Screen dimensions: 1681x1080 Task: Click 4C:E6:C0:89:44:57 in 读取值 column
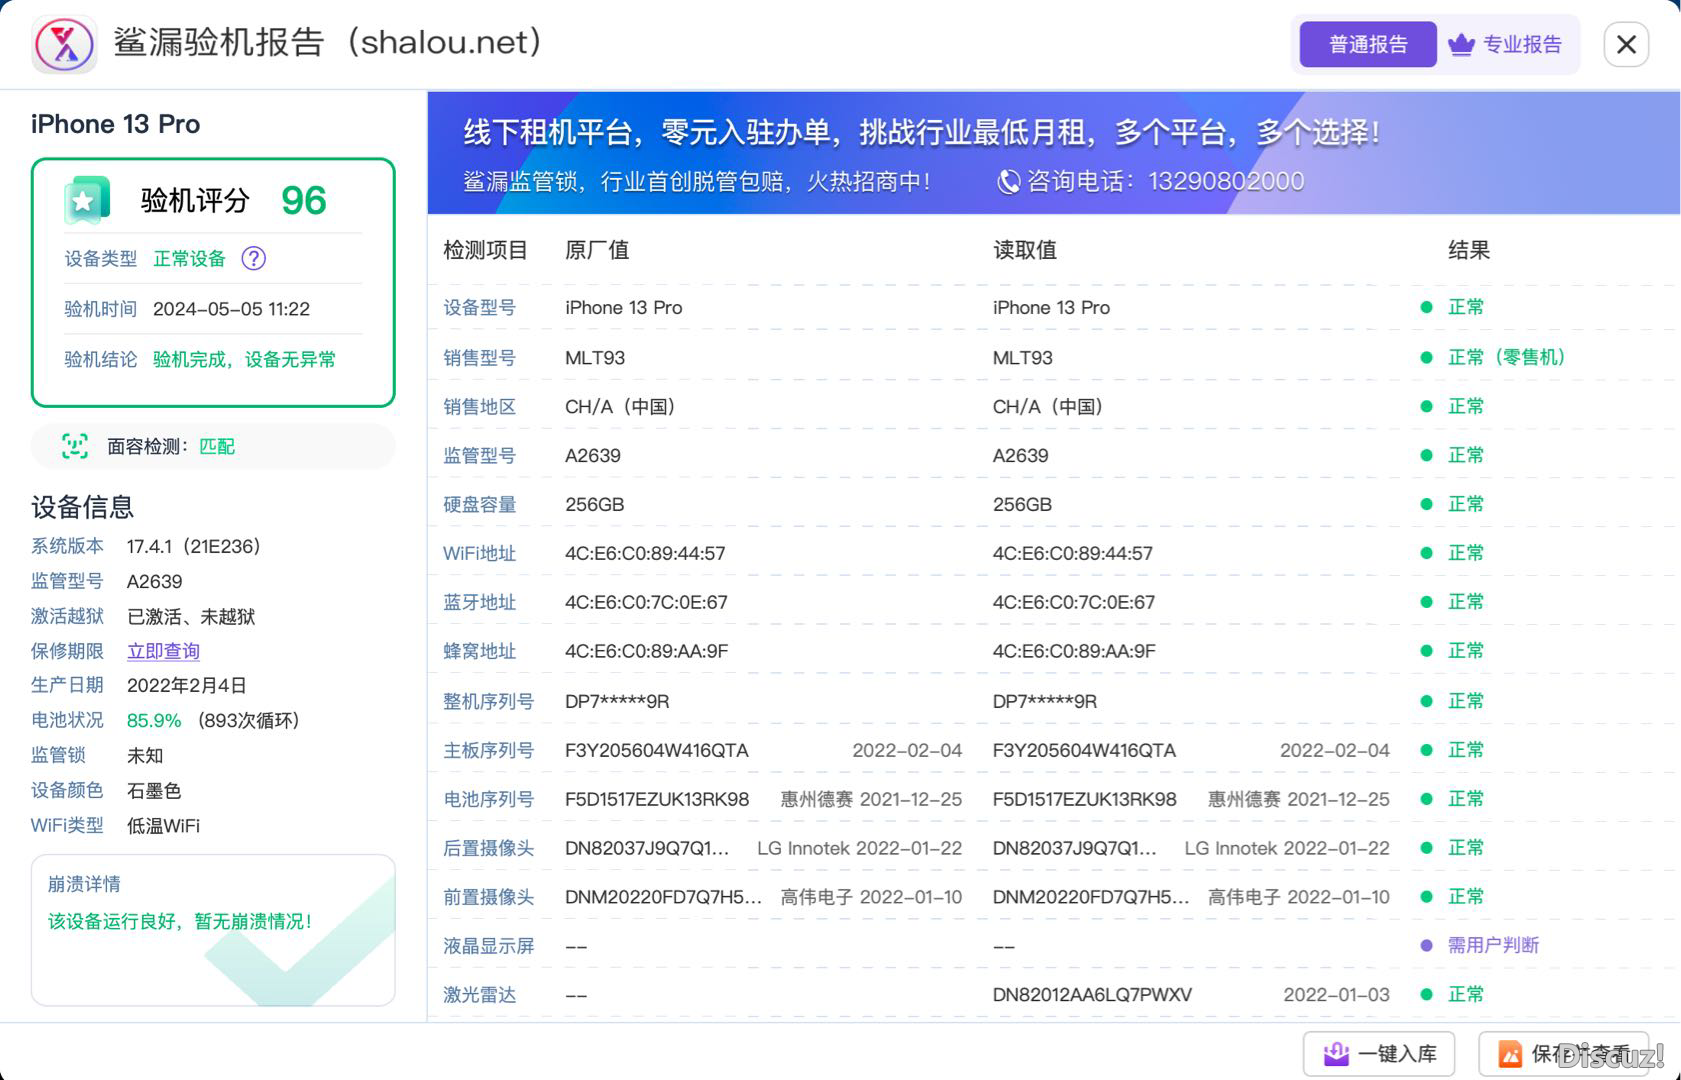coord(1072,553)
